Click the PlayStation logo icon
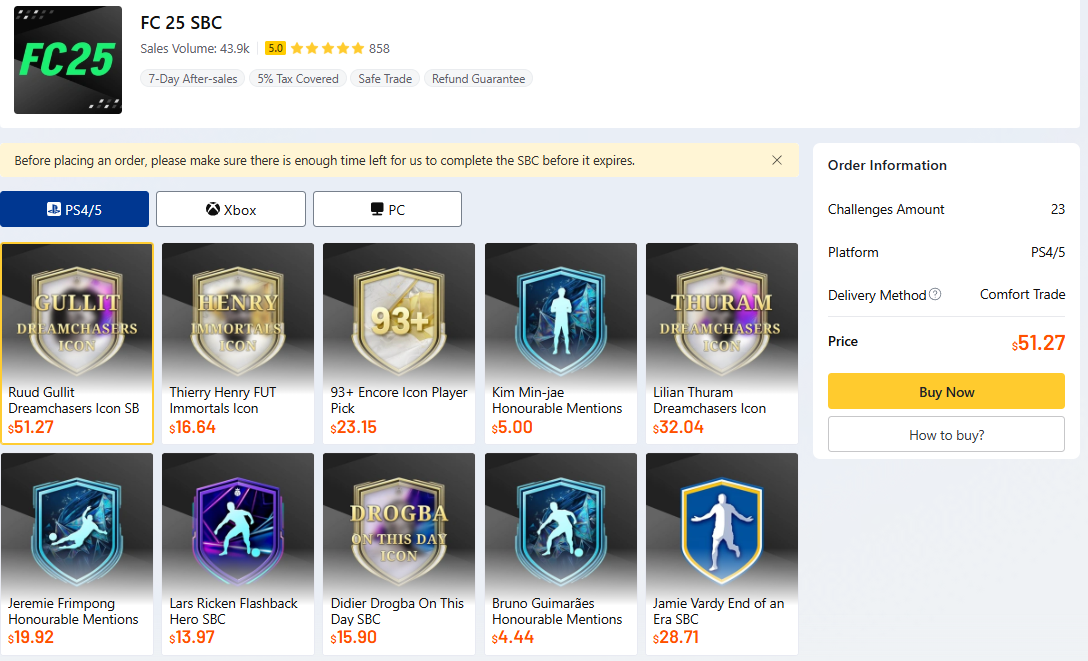This screenshot has height=661, width=1088. 53,209
